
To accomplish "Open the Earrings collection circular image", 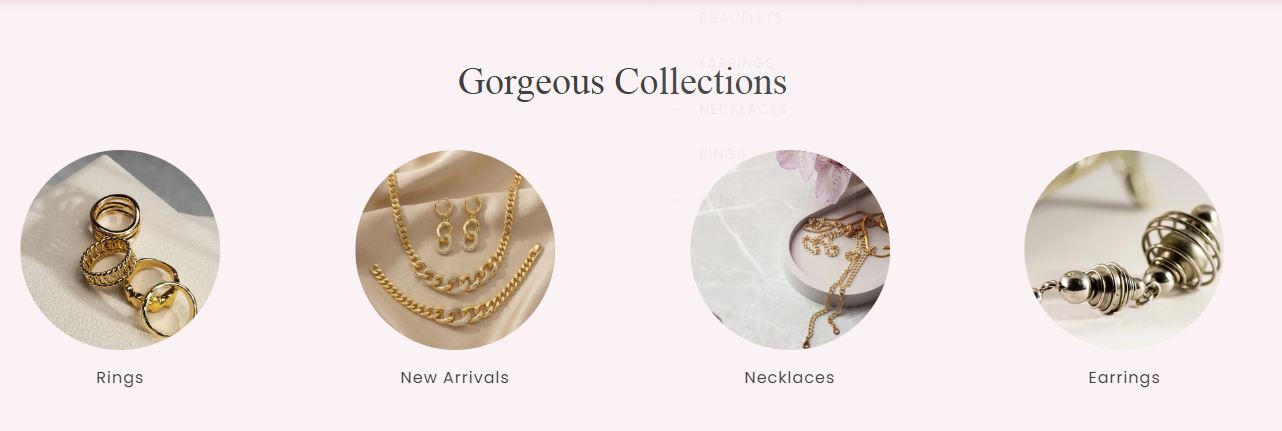I will click(x=1124, y=250).
